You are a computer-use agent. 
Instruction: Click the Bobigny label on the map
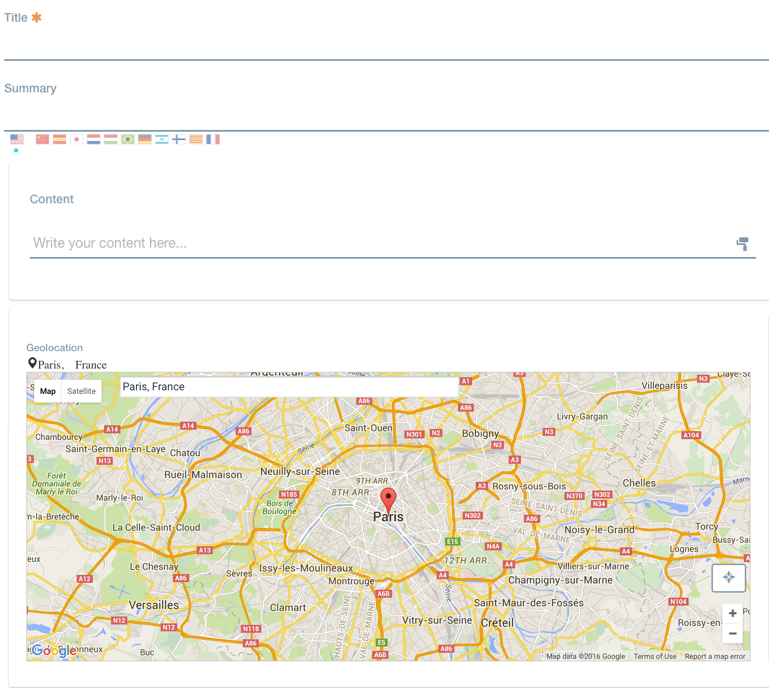coord(480,433)
